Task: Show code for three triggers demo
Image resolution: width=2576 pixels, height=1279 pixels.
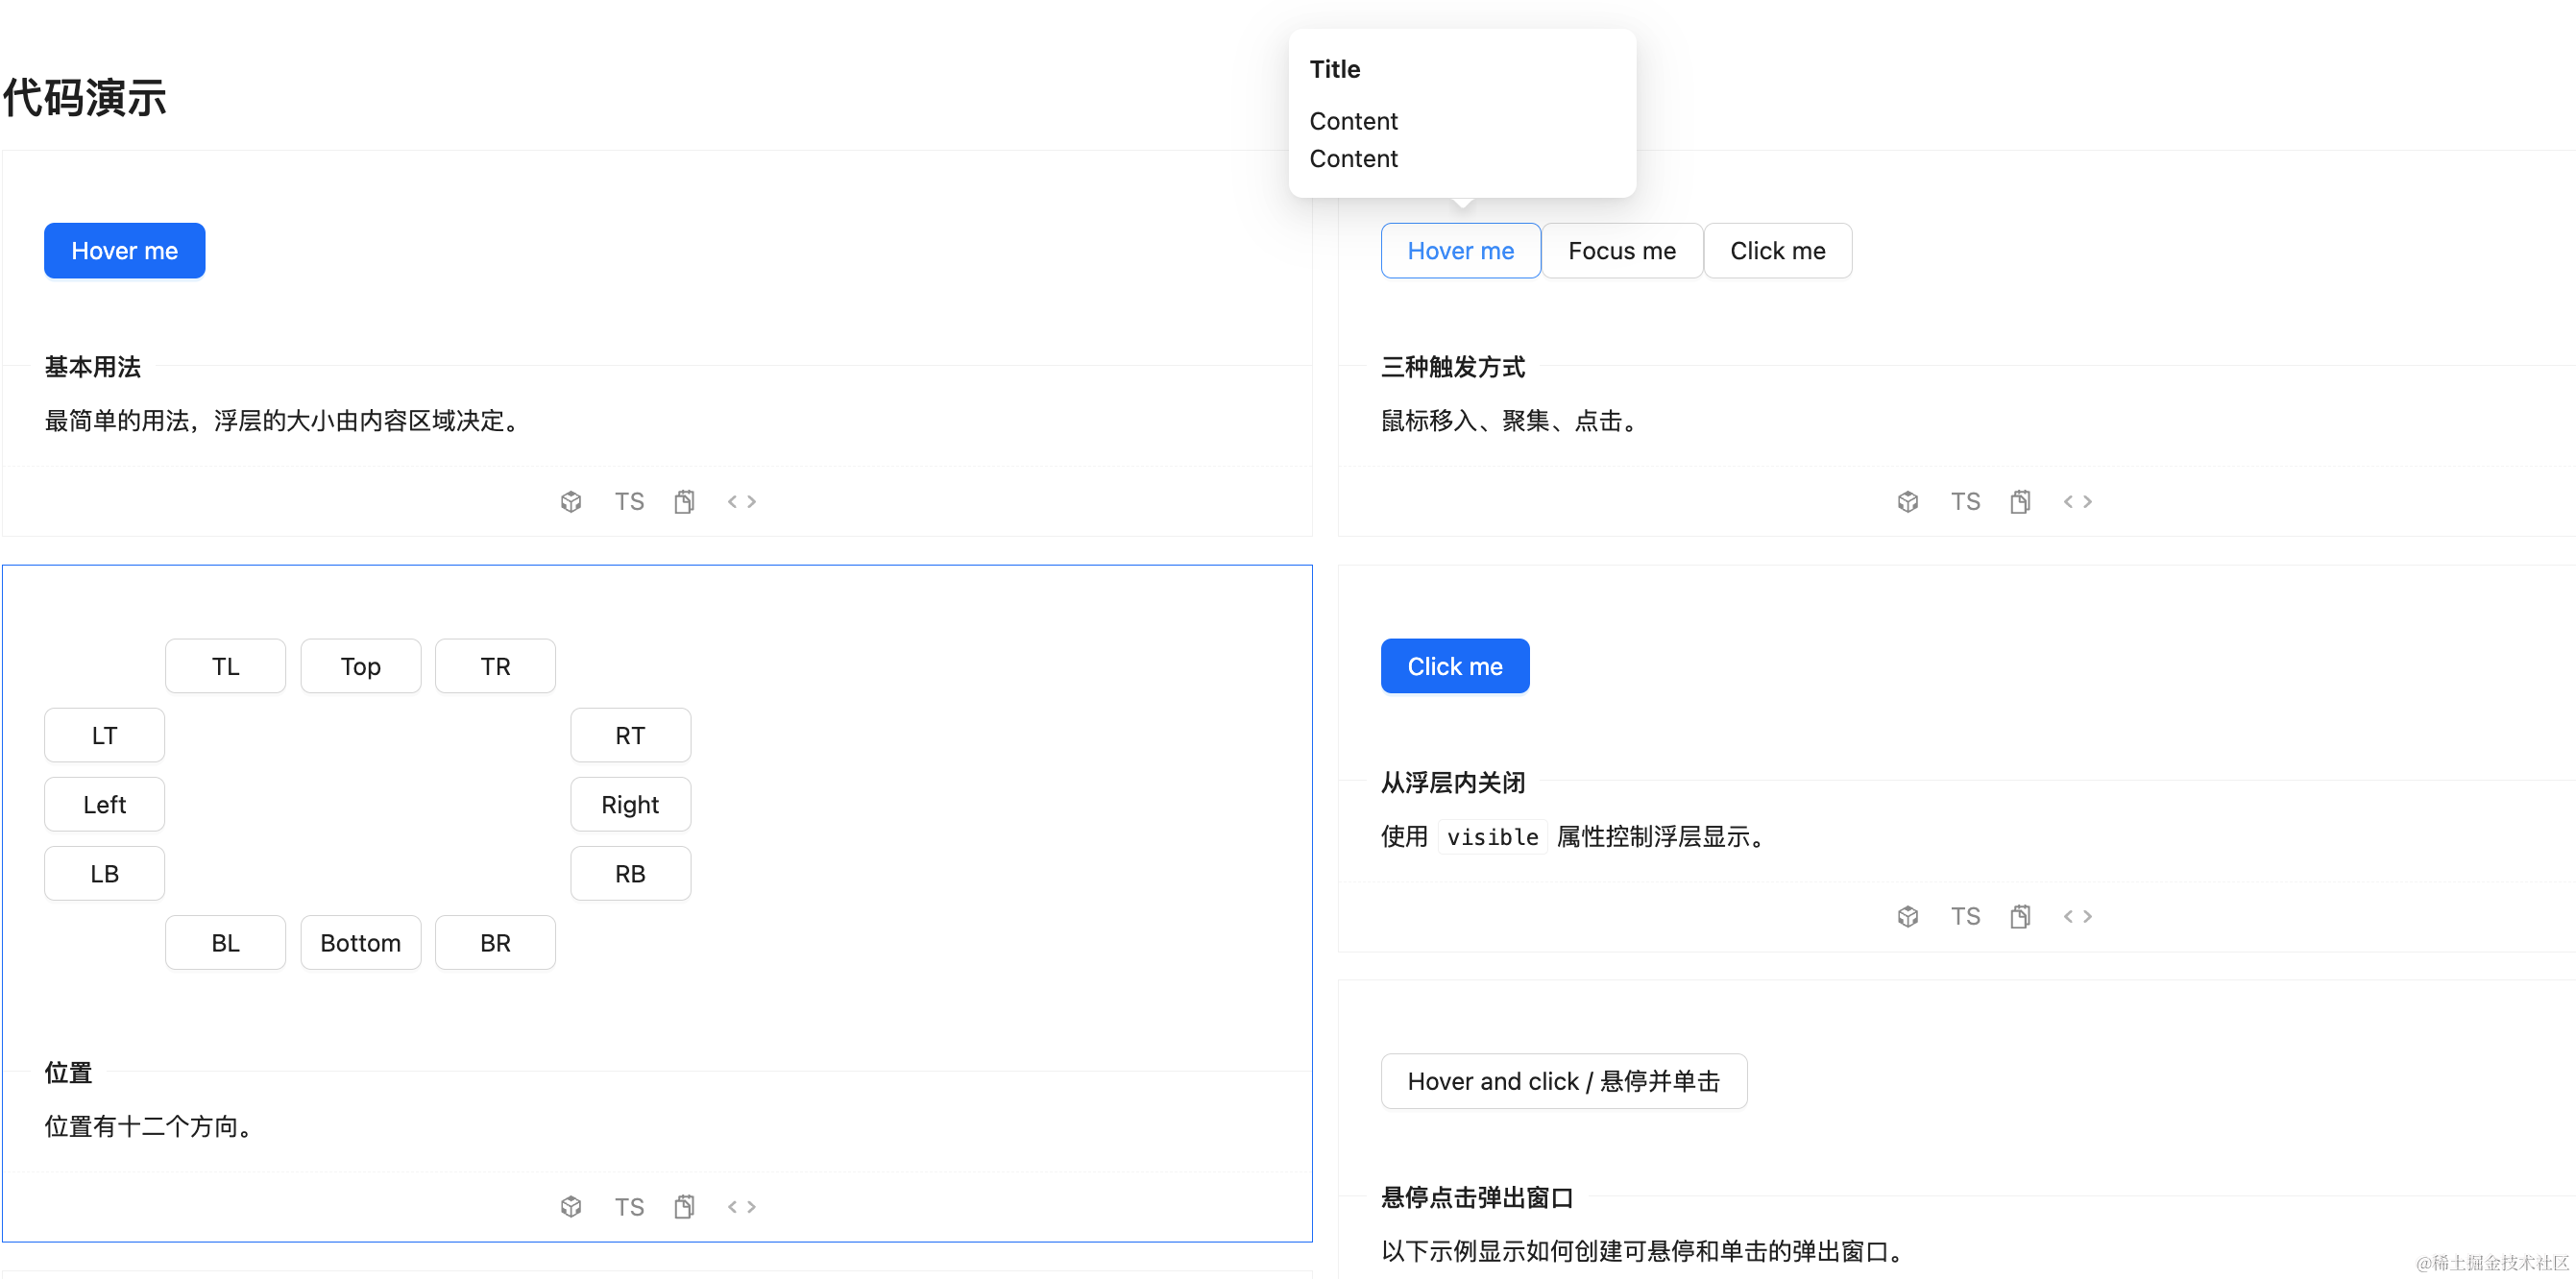Action: 2078,501
